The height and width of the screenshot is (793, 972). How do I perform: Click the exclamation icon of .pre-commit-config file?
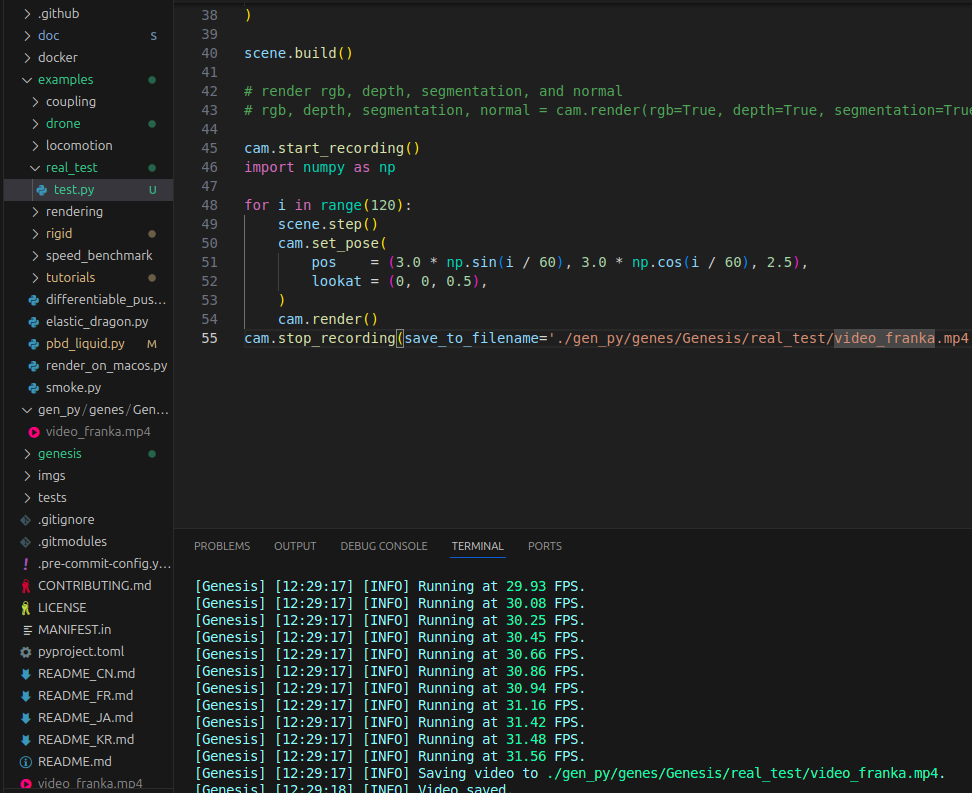26,564
